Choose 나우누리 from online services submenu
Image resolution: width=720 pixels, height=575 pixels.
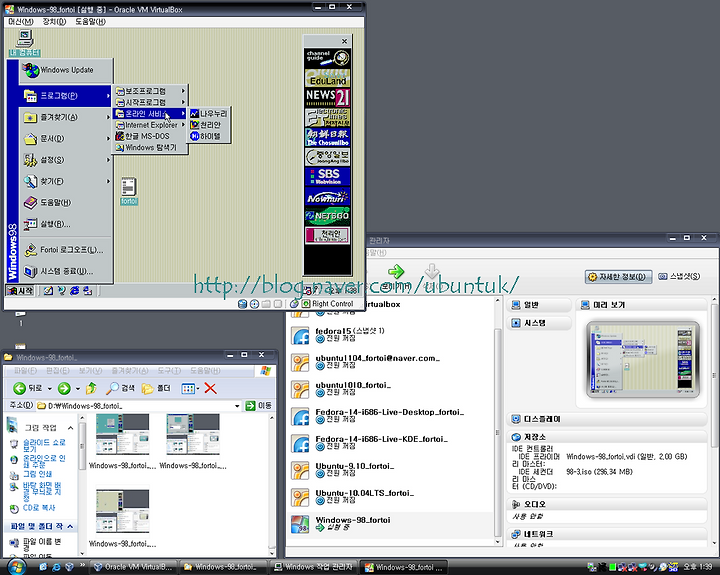209,113
